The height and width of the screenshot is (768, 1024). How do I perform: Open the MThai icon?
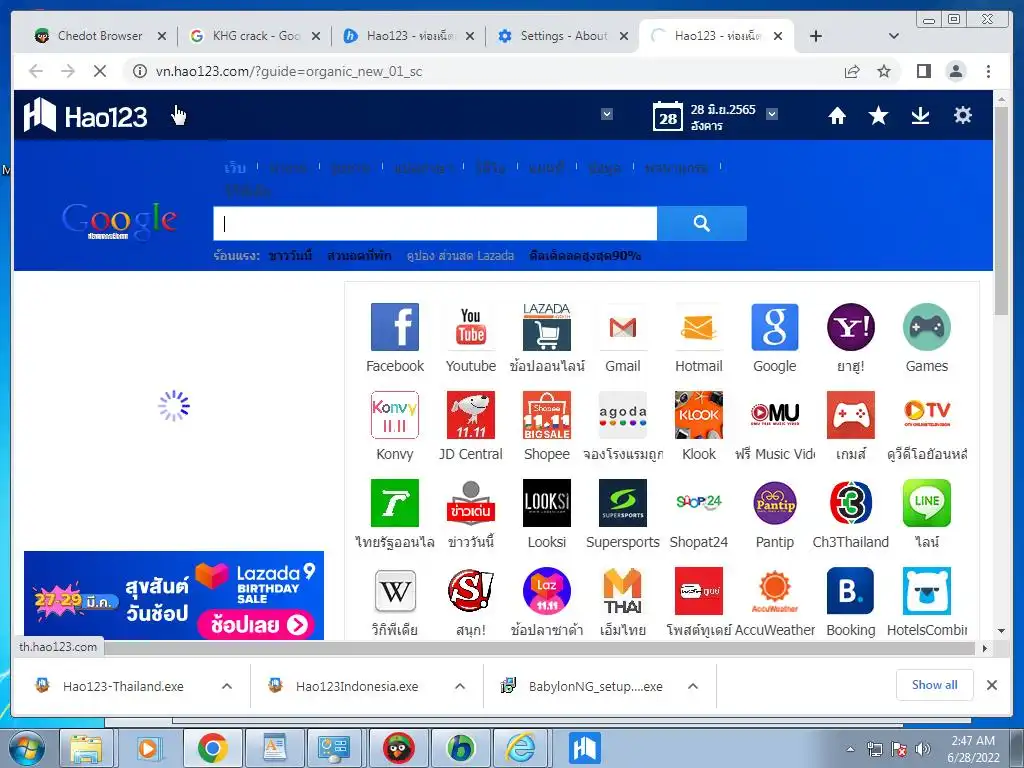pyautogui.click(x=622, y=591)
